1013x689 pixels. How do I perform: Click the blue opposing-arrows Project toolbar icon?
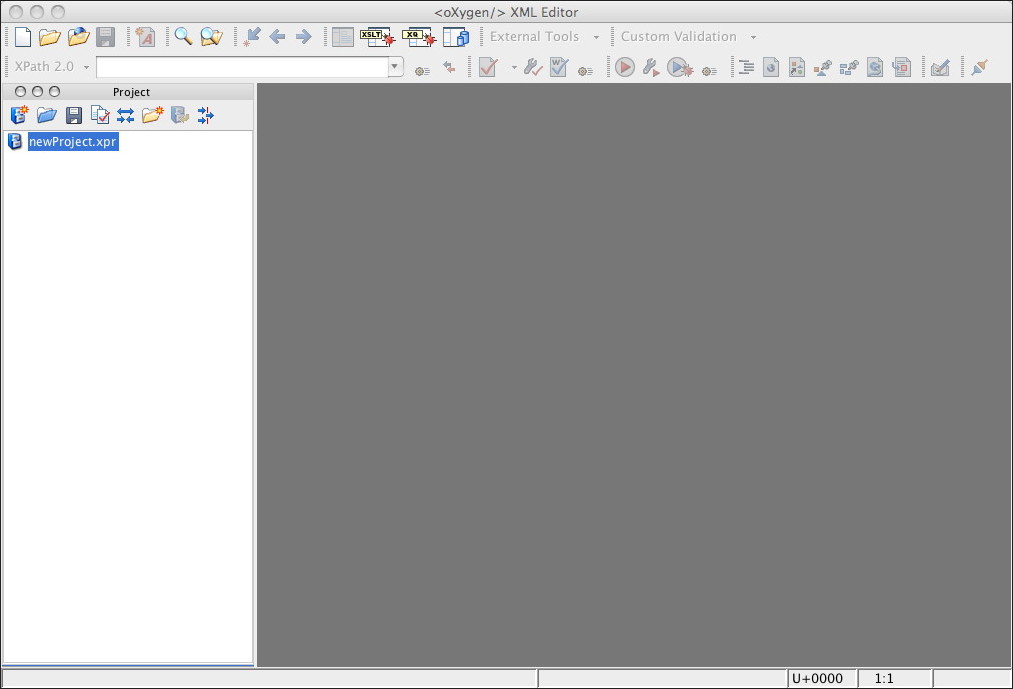coord(125,116)
